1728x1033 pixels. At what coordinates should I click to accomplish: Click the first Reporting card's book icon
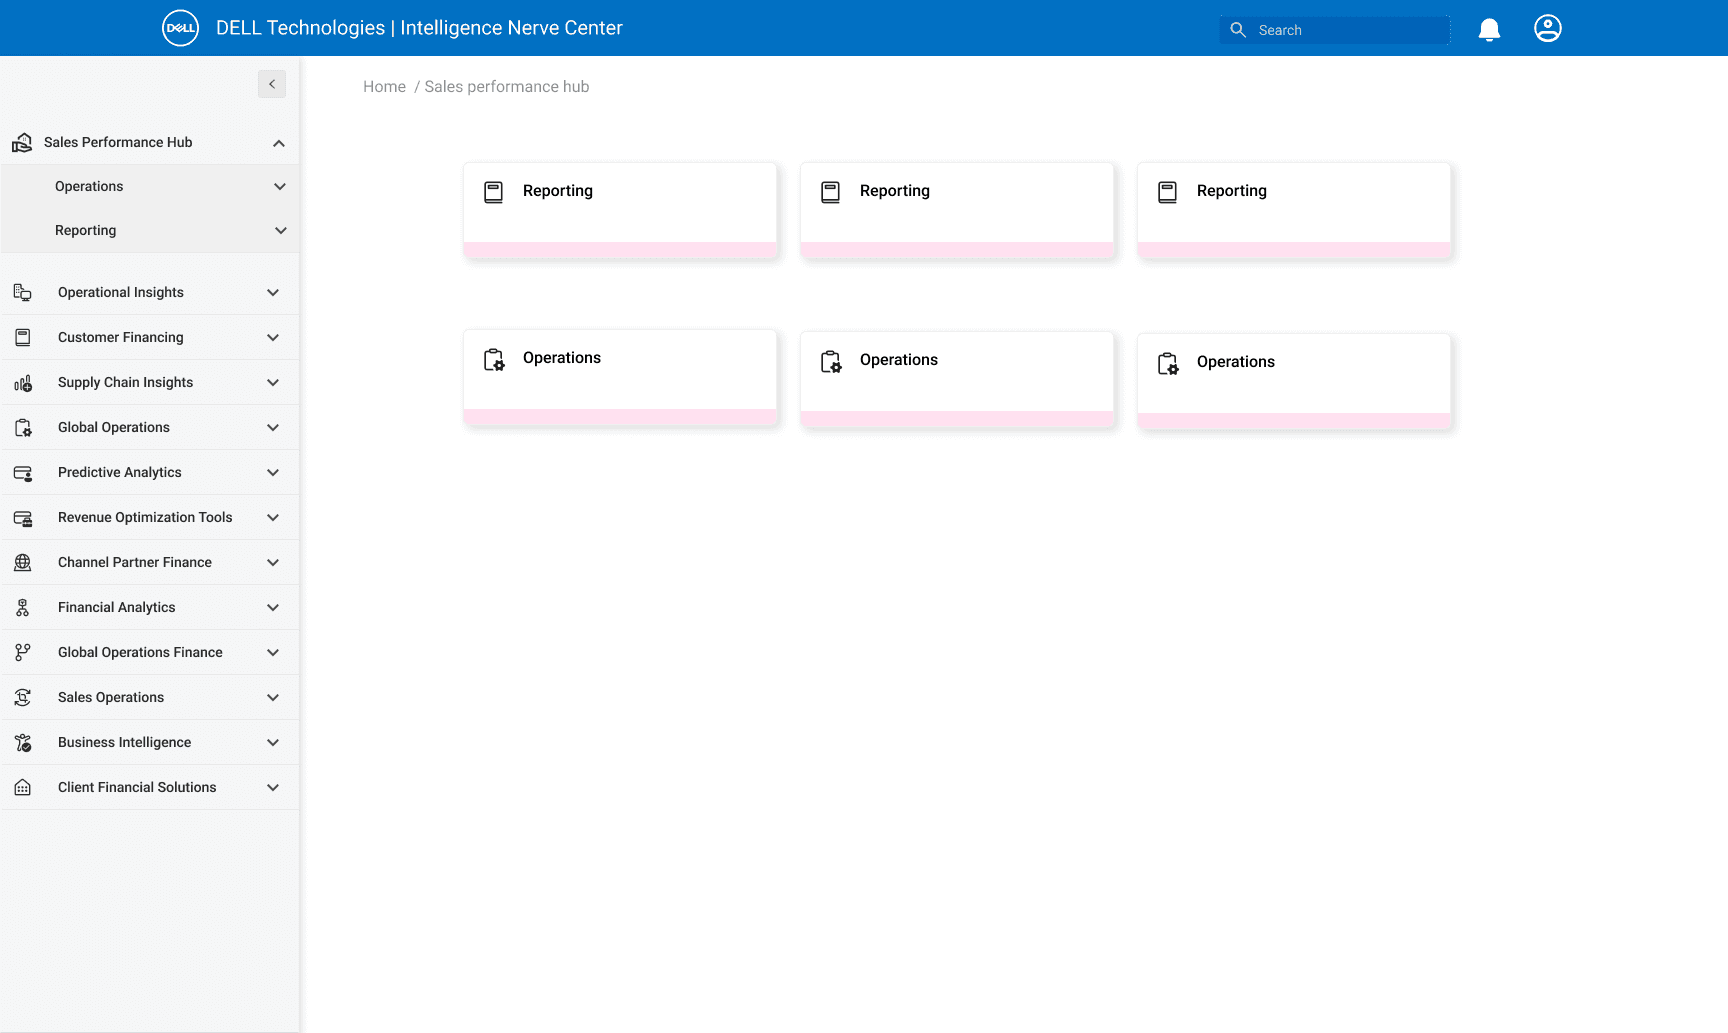click(493, 192)
